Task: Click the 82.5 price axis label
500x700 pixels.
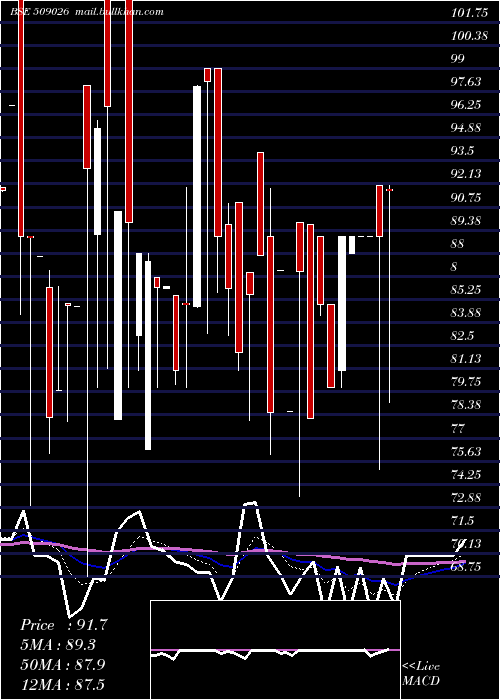Action: point(462,336)
